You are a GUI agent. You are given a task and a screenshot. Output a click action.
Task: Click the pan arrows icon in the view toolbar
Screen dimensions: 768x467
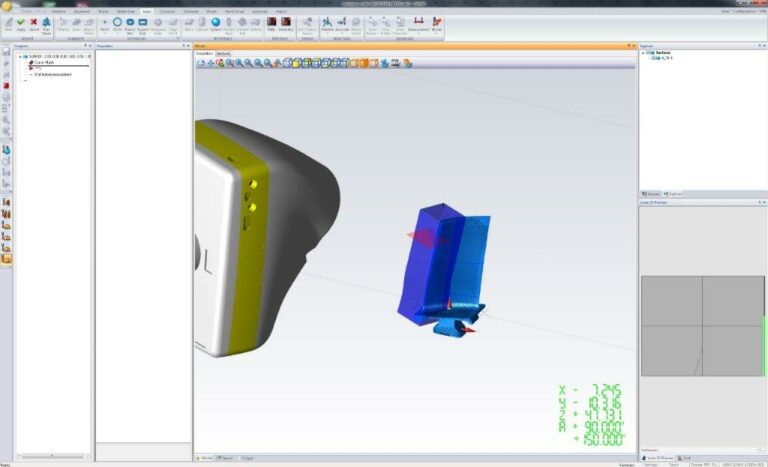[x=211, y=63]
